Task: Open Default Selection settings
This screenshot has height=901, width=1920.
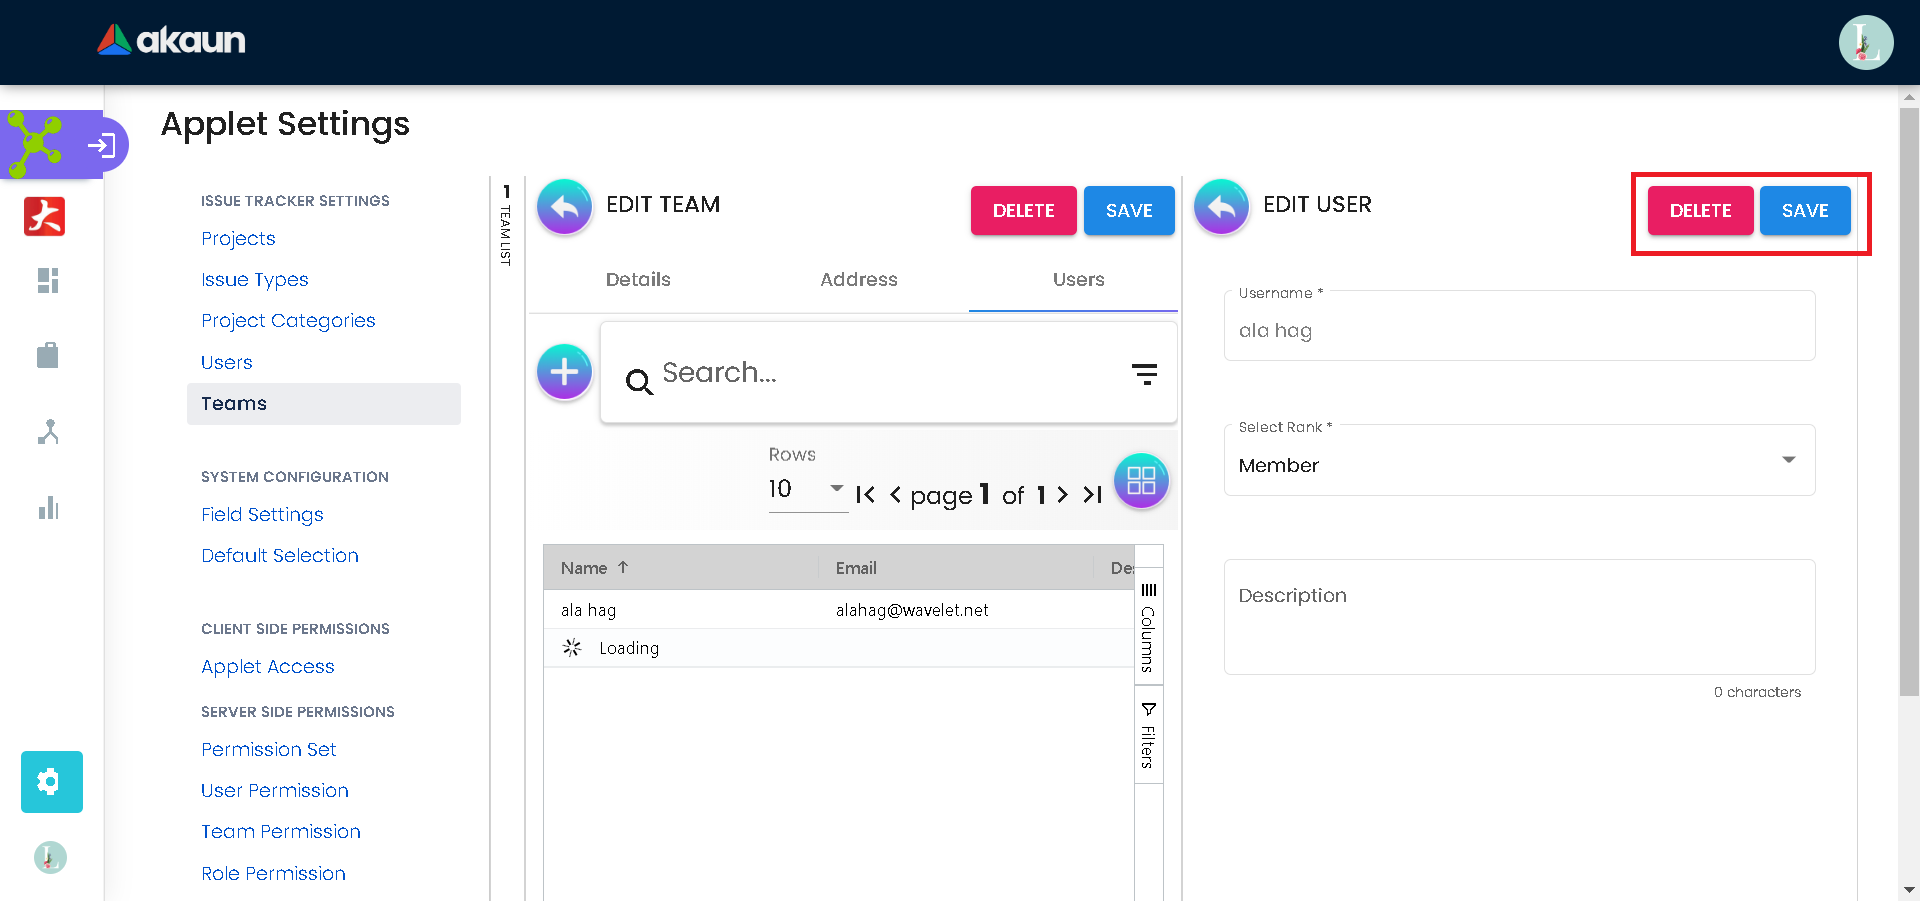Action: pyautogui.click(x=280, y=556)
